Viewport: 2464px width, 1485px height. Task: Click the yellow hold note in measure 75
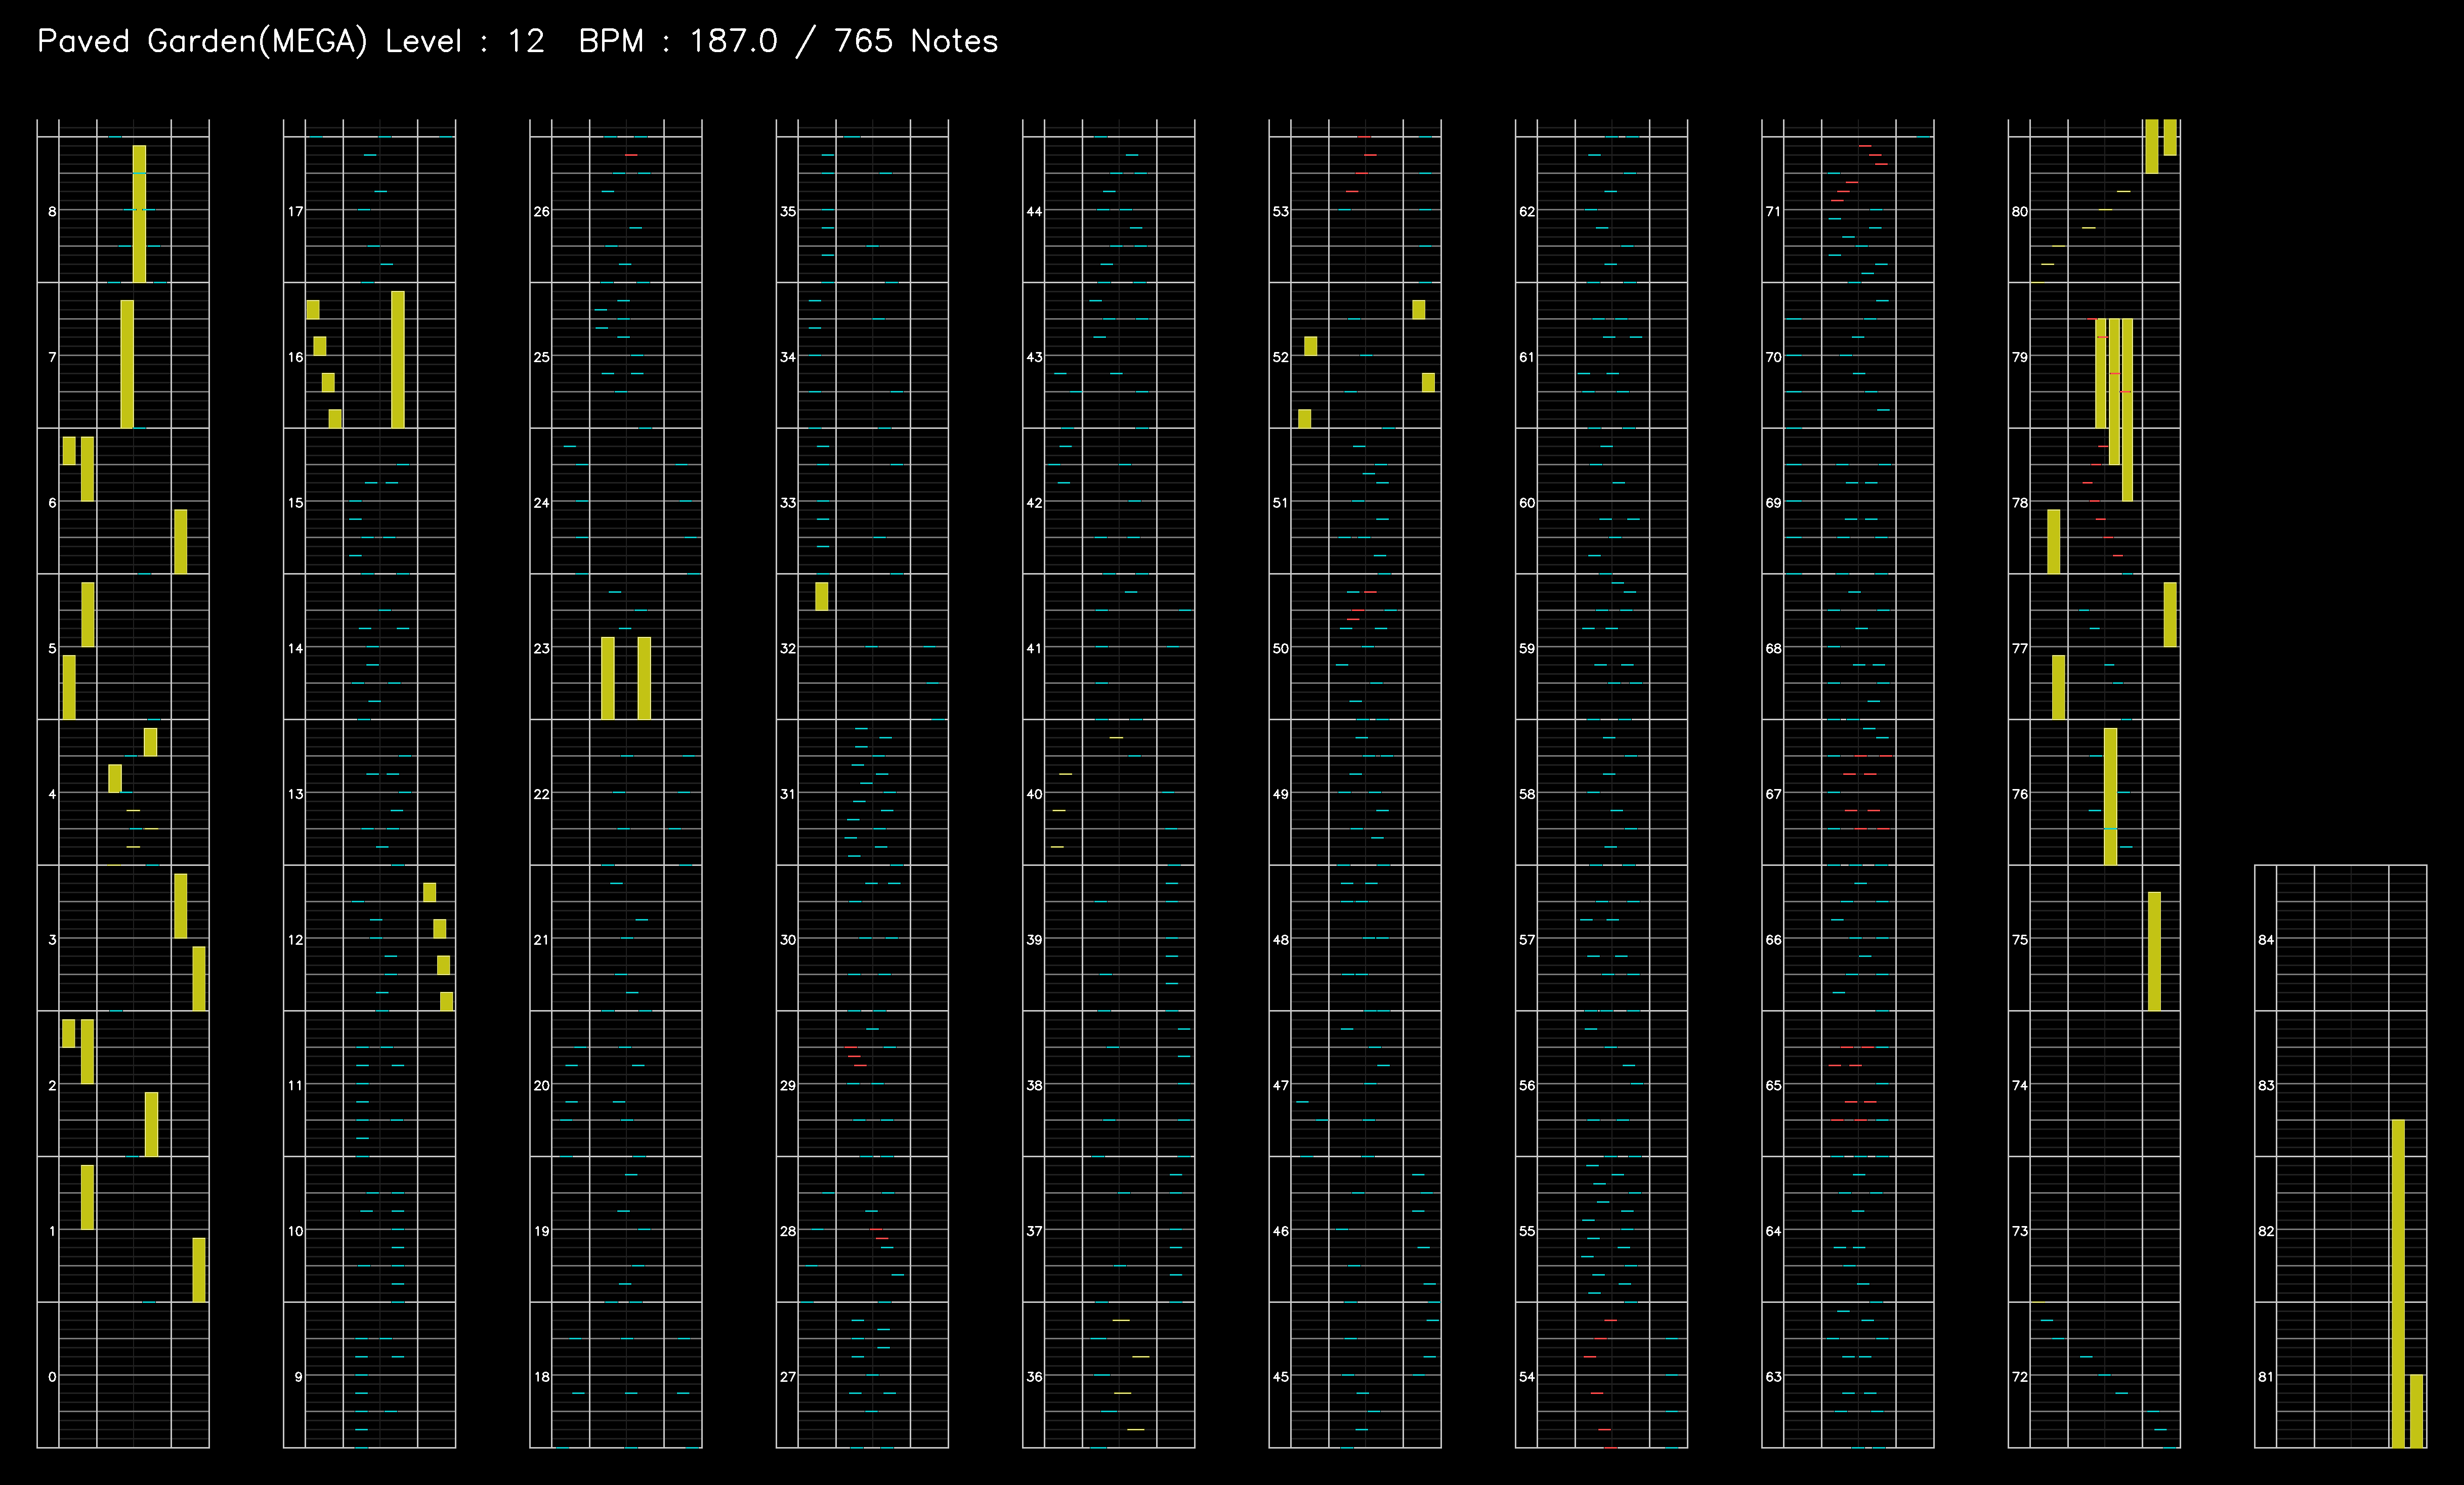2154,951
